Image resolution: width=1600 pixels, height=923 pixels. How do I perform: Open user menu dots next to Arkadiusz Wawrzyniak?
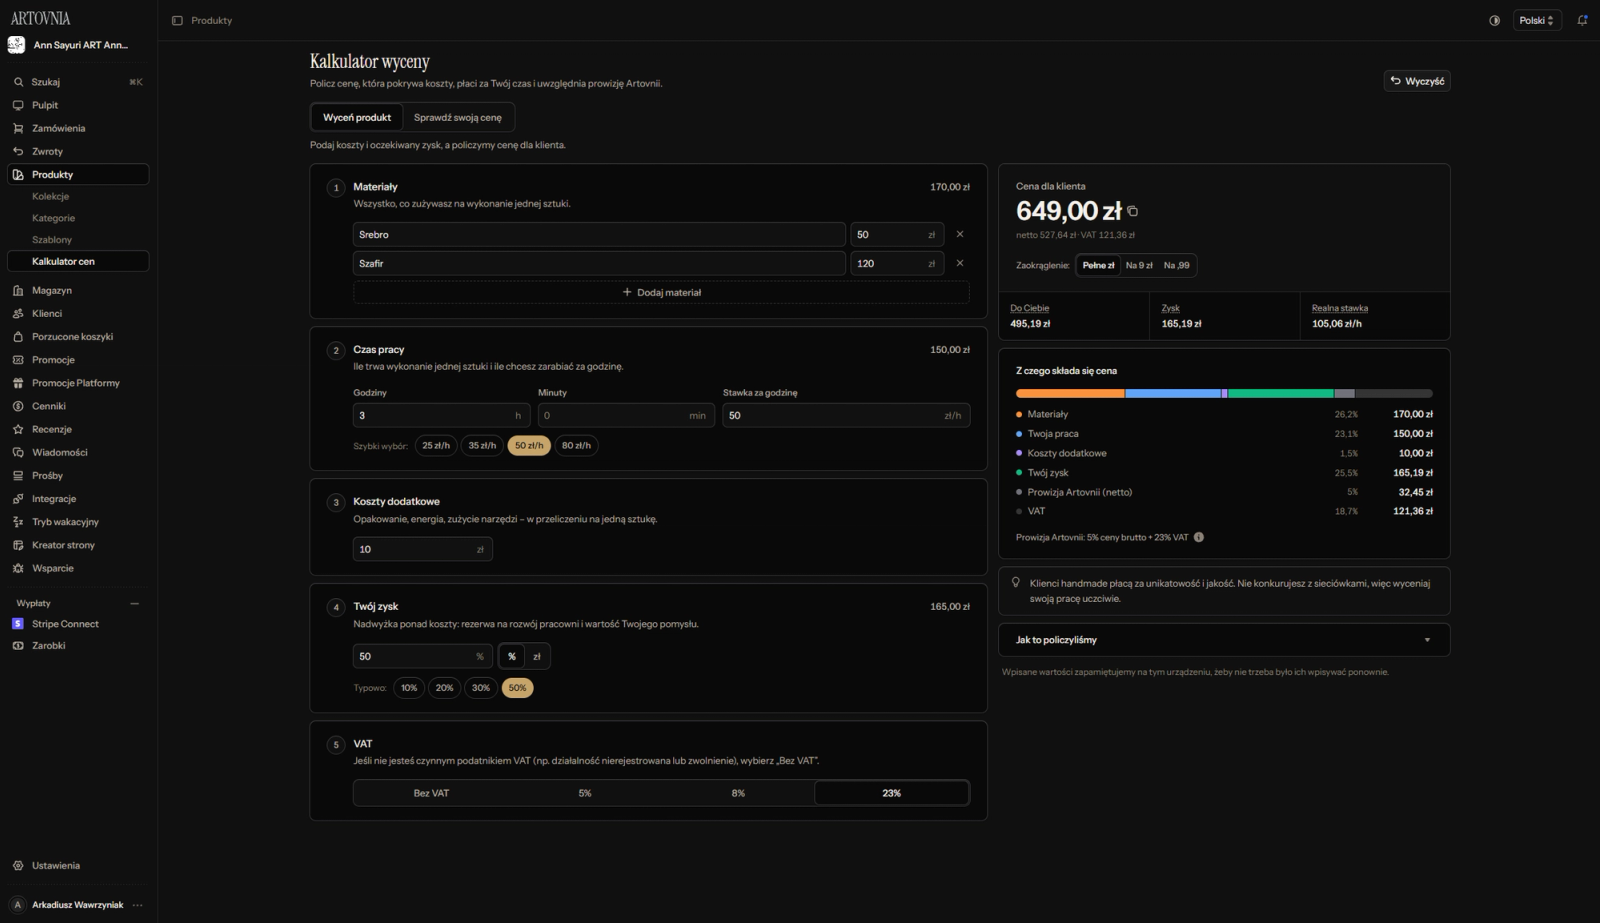click(x=137, y=905)
